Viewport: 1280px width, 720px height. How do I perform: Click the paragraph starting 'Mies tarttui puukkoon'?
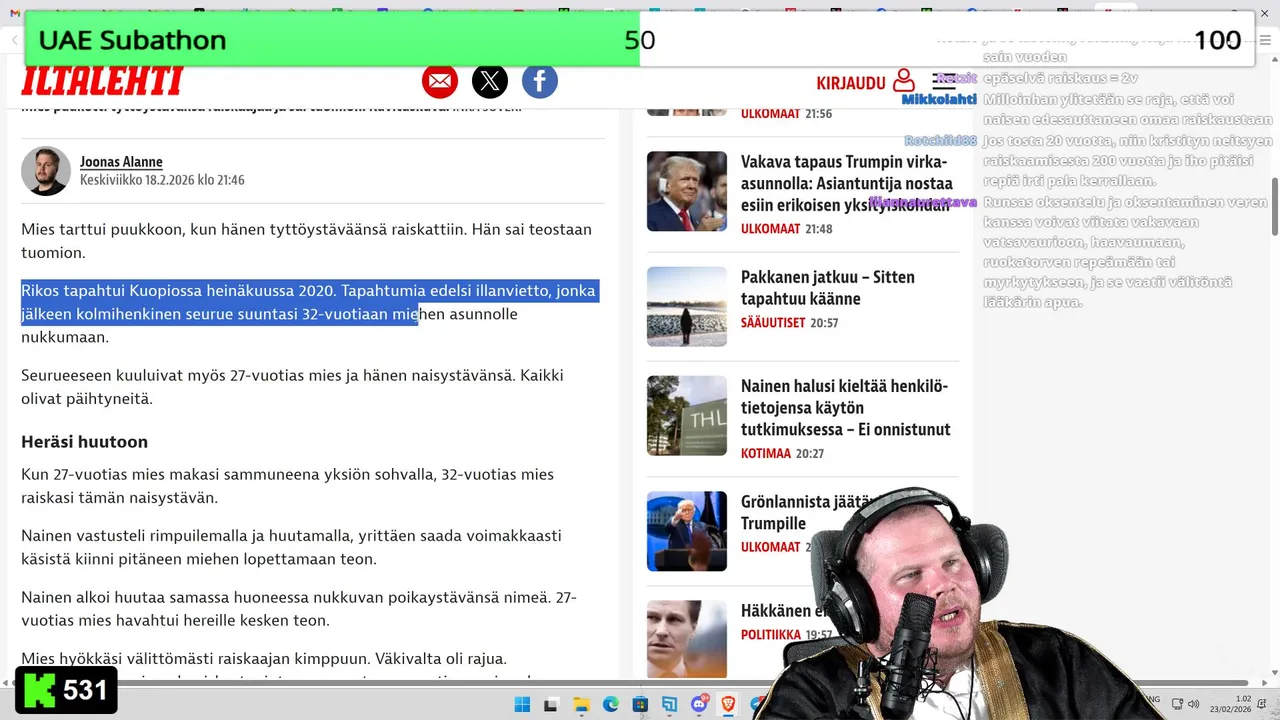pos(306,241)
